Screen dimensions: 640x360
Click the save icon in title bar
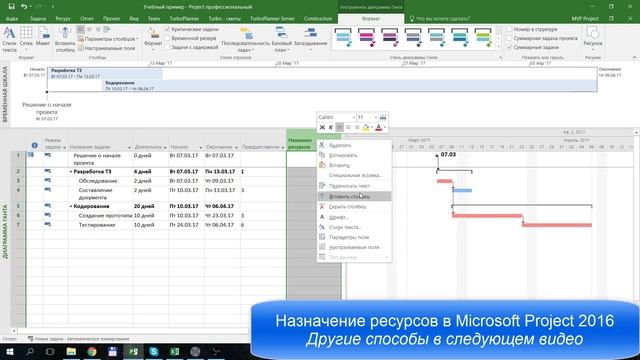[x=11, y=7]
